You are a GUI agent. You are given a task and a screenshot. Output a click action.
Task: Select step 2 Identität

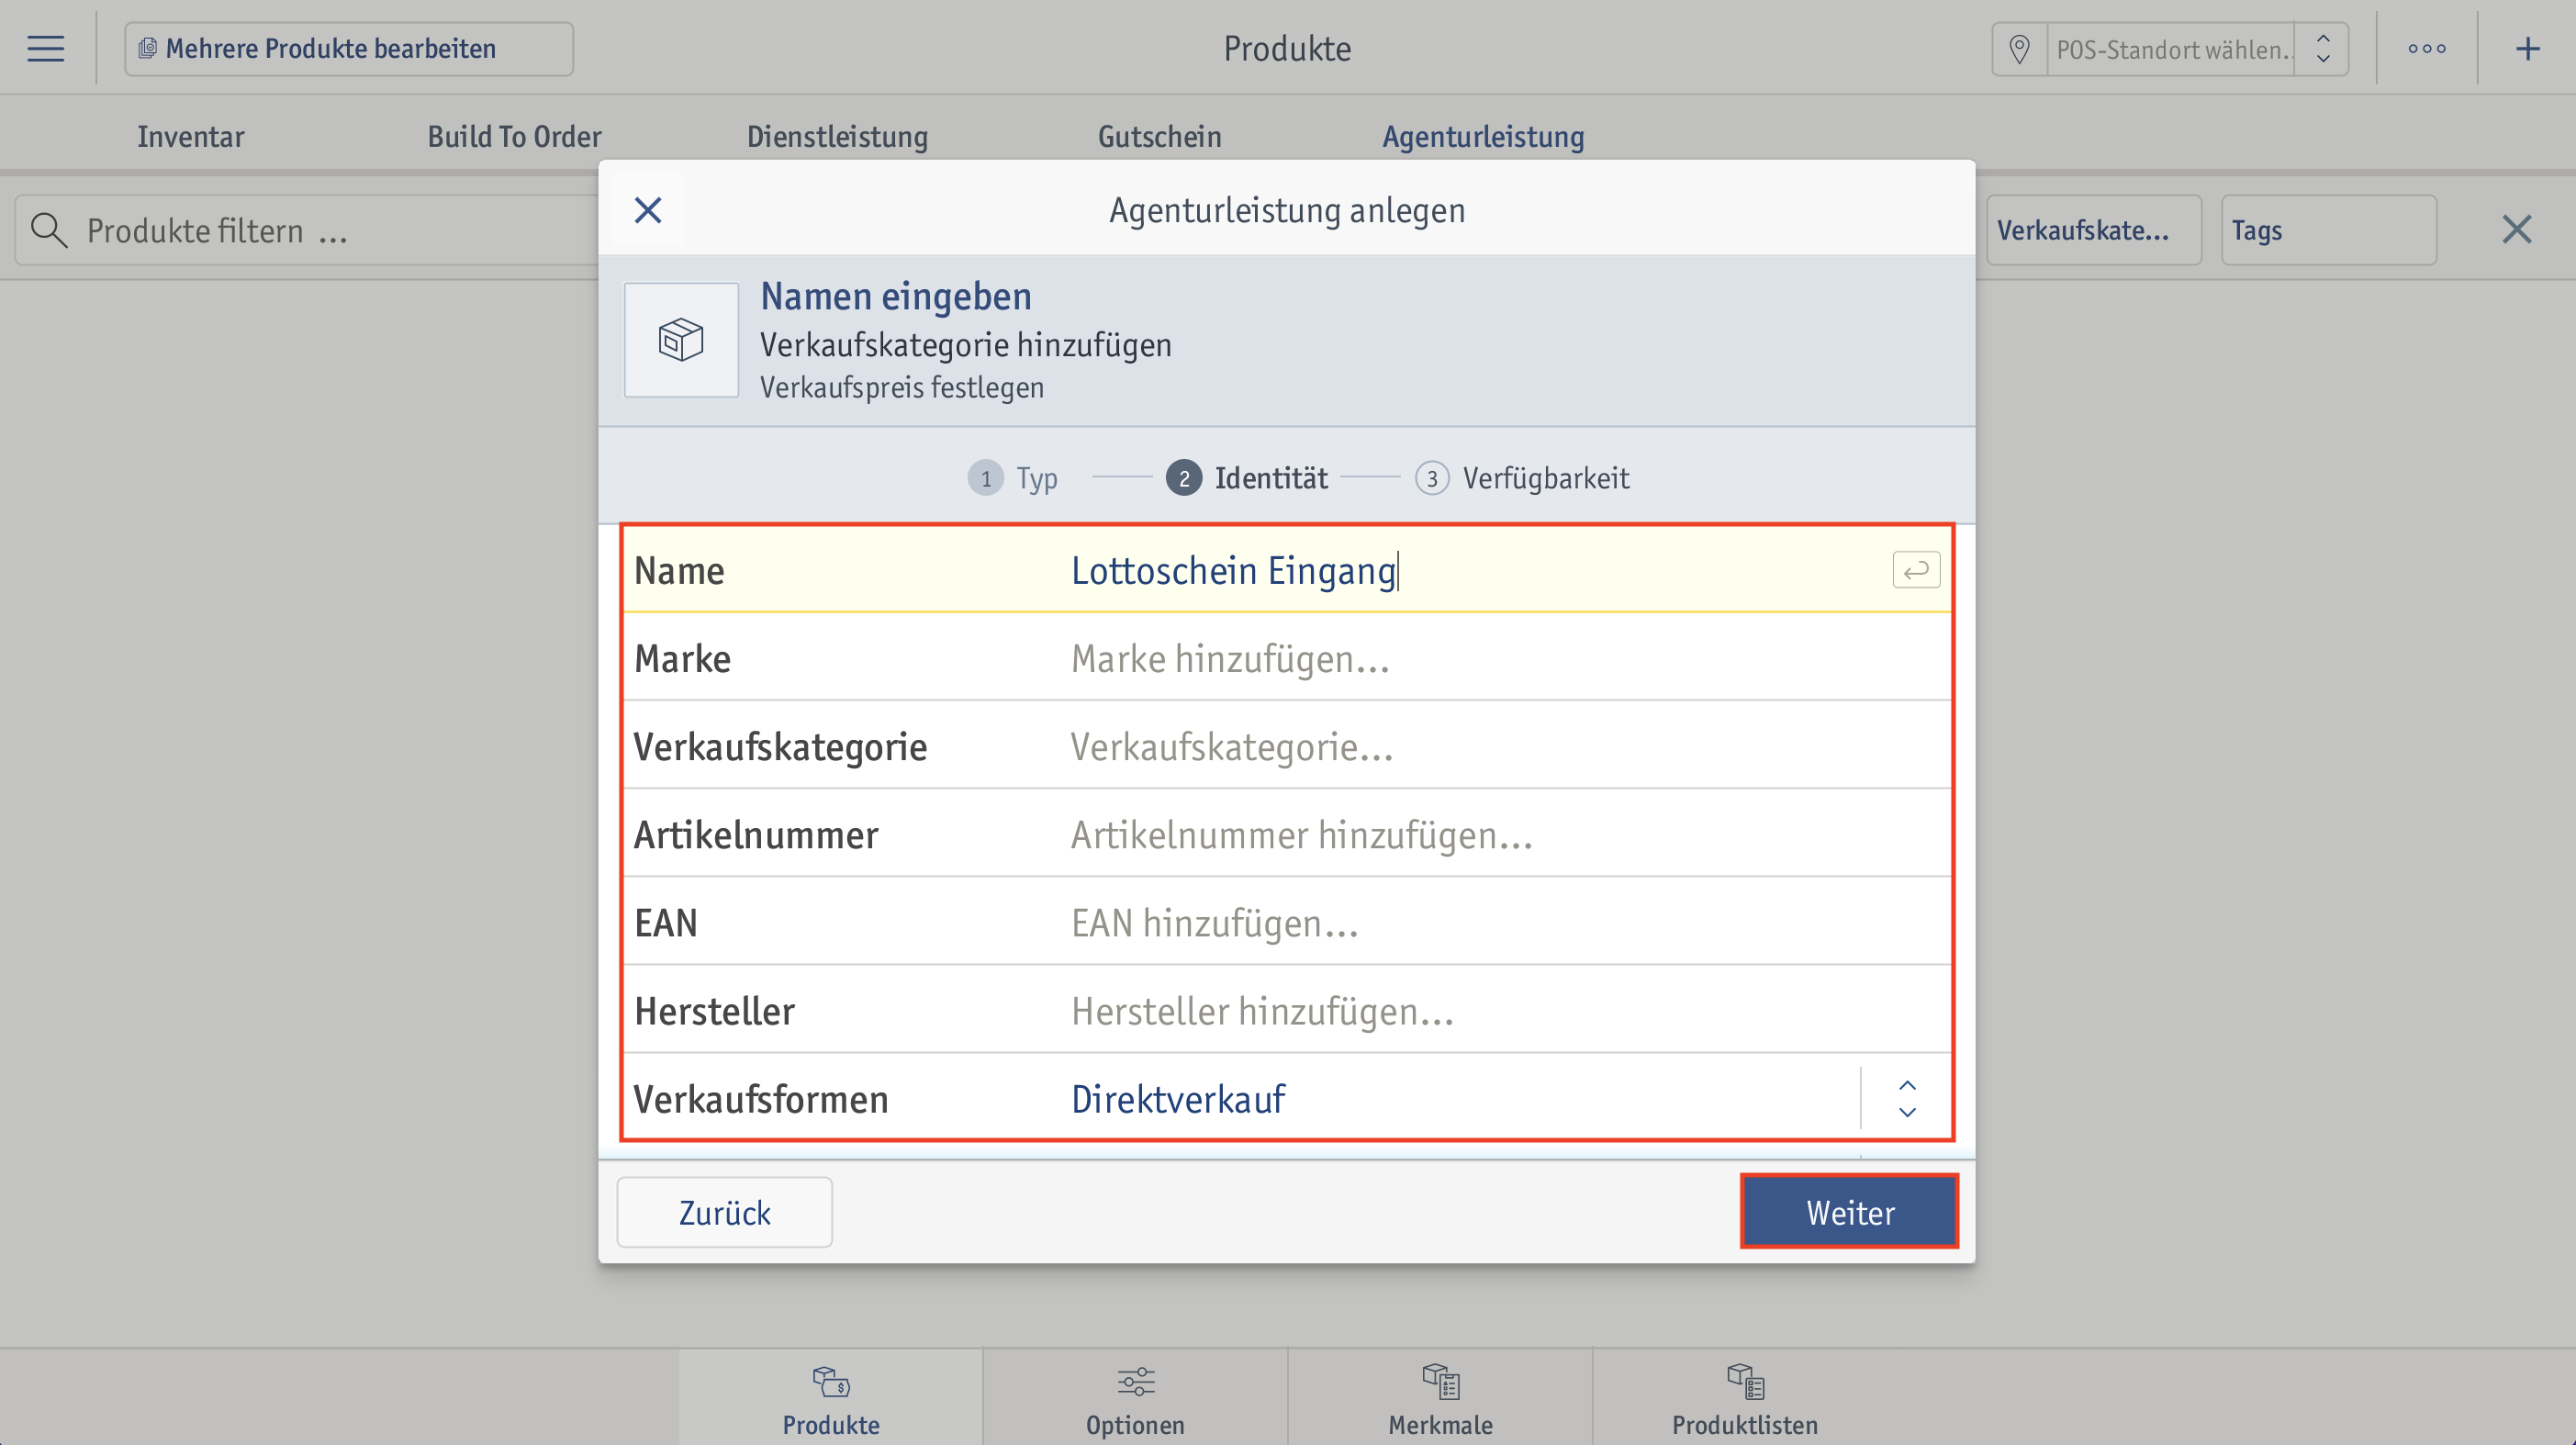[1246, 478]
